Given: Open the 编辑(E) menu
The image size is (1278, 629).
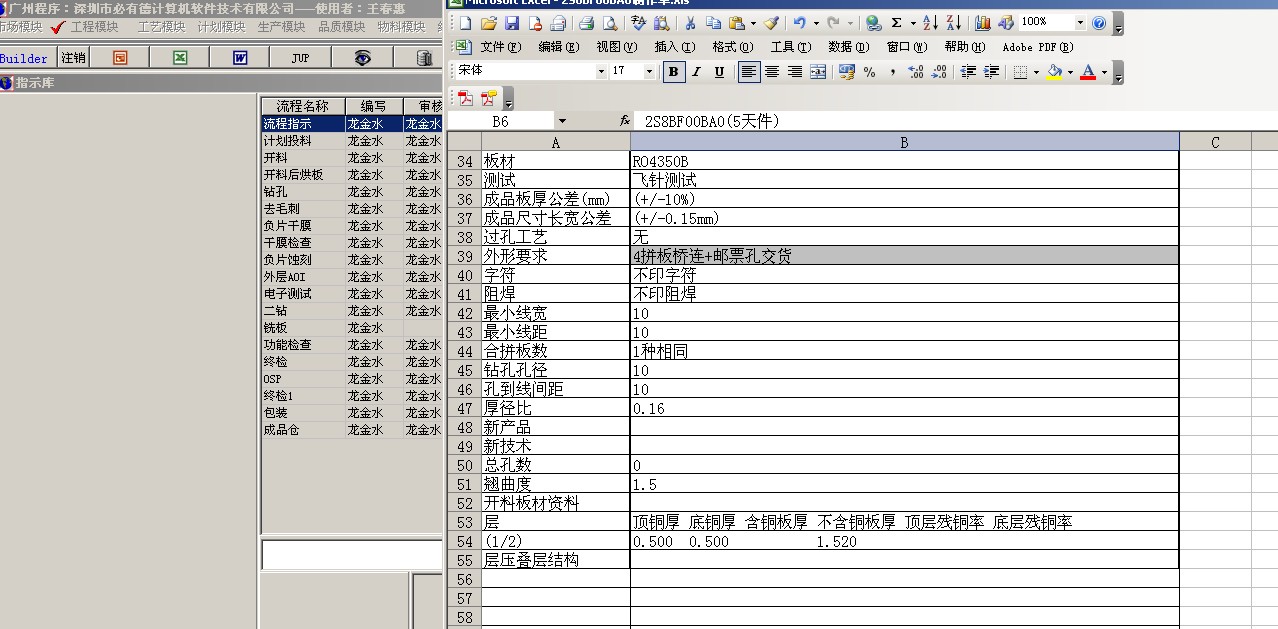Looking at the screenshot, I should (558, 47).
